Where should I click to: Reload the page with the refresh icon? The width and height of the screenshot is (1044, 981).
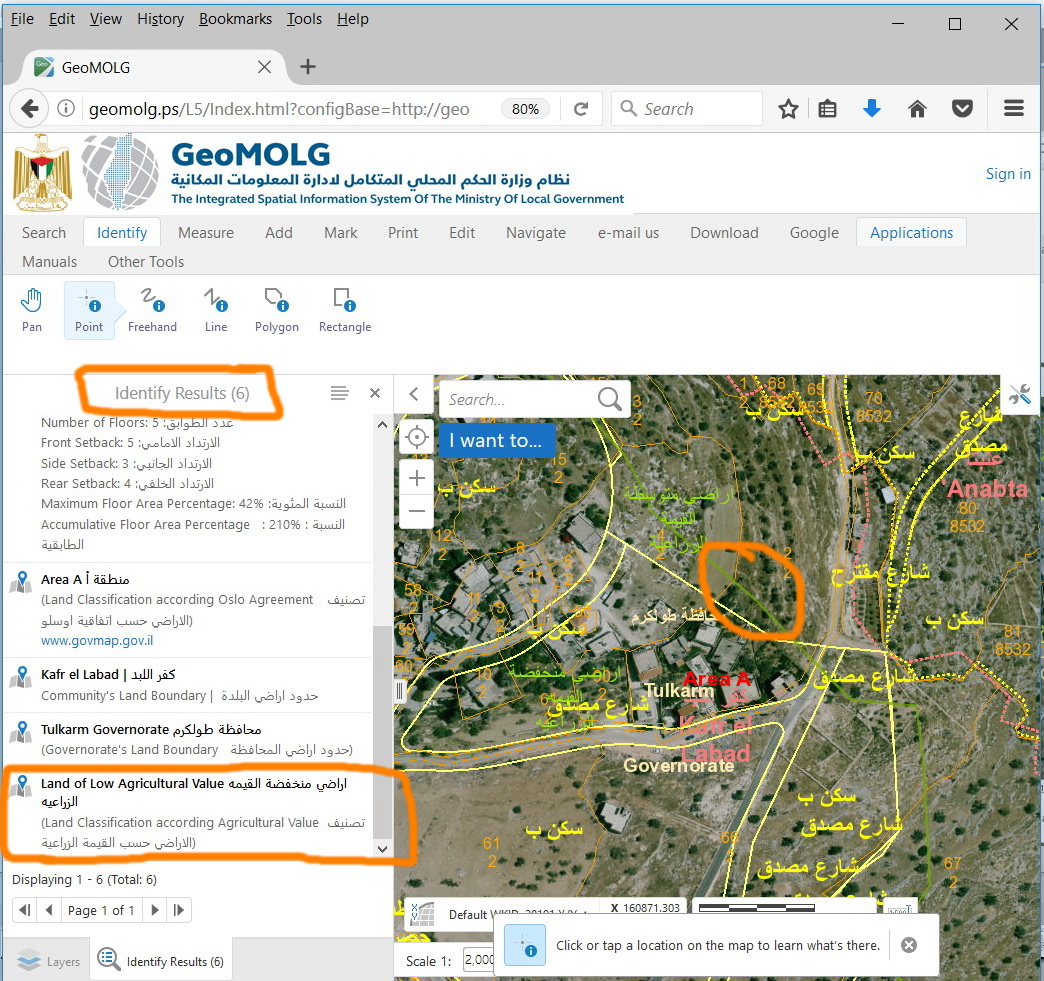tap(581, 109)
